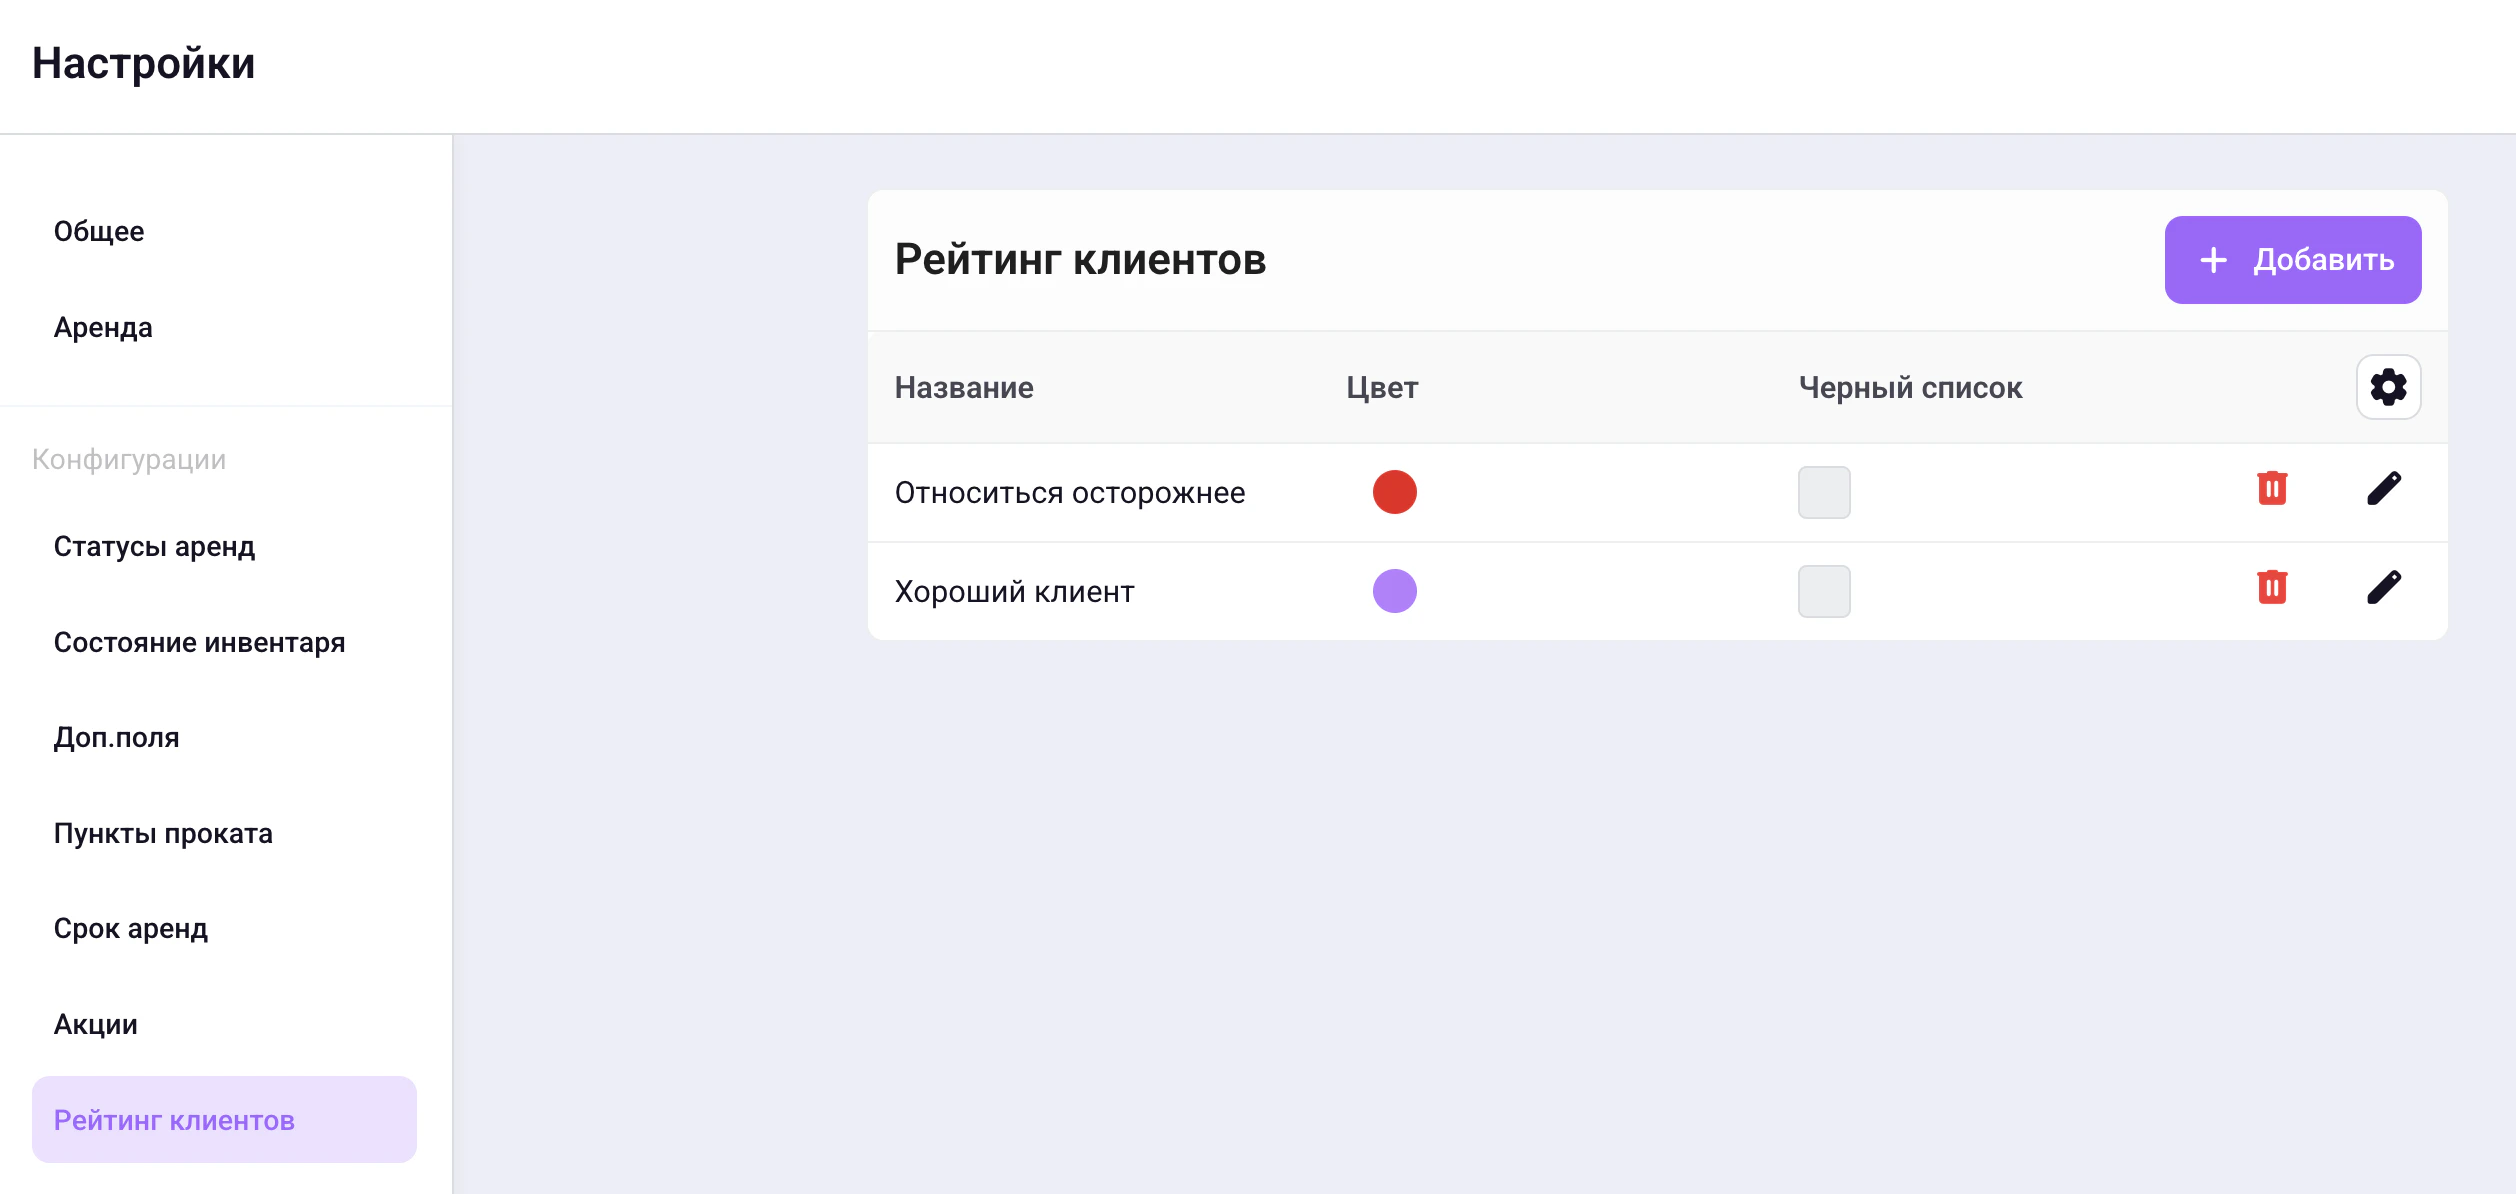The width and height of the screenshot is (2516, 1194).
Task: Go to 'Доп.поля' settings
Action: [117, 737]
